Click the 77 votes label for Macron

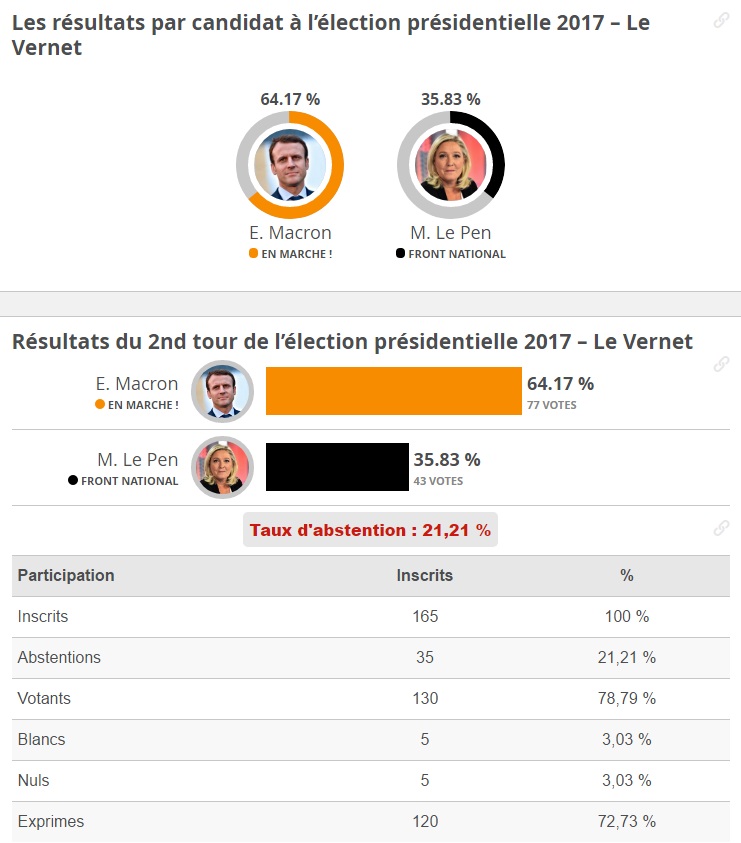[x=552, y=405]
